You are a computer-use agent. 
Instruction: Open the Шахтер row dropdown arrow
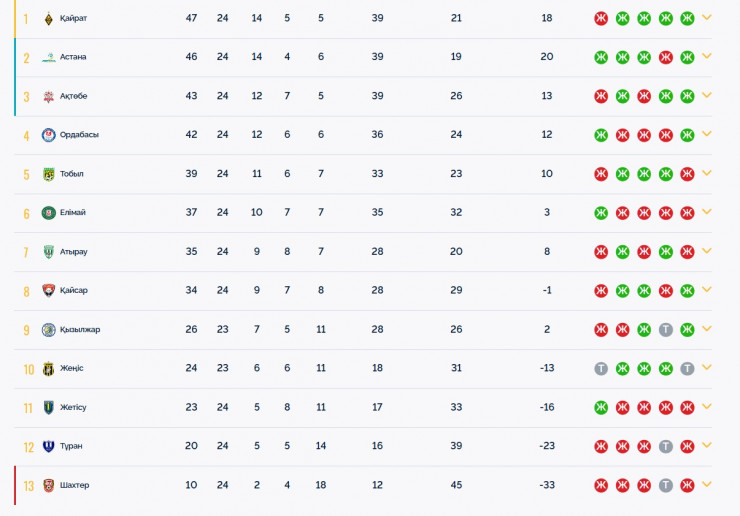707,485
